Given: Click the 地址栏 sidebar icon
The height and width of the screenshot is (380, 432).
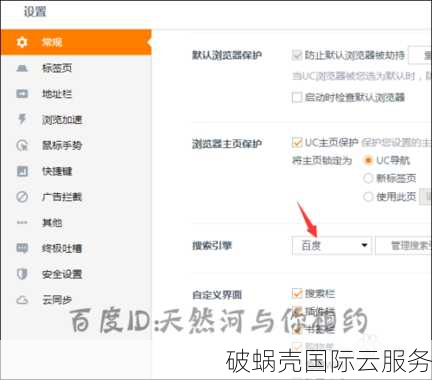Looking at the screenshot, I should [x=22, y=94].
